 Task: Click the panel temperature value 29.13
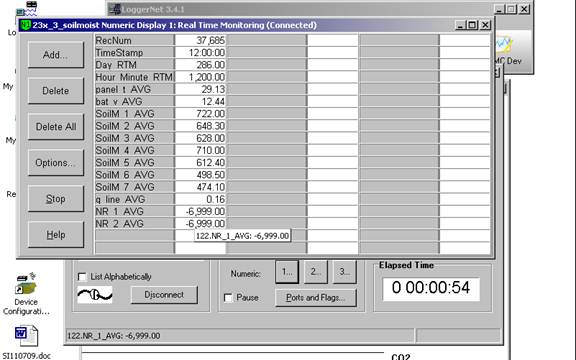click(201, 89)
